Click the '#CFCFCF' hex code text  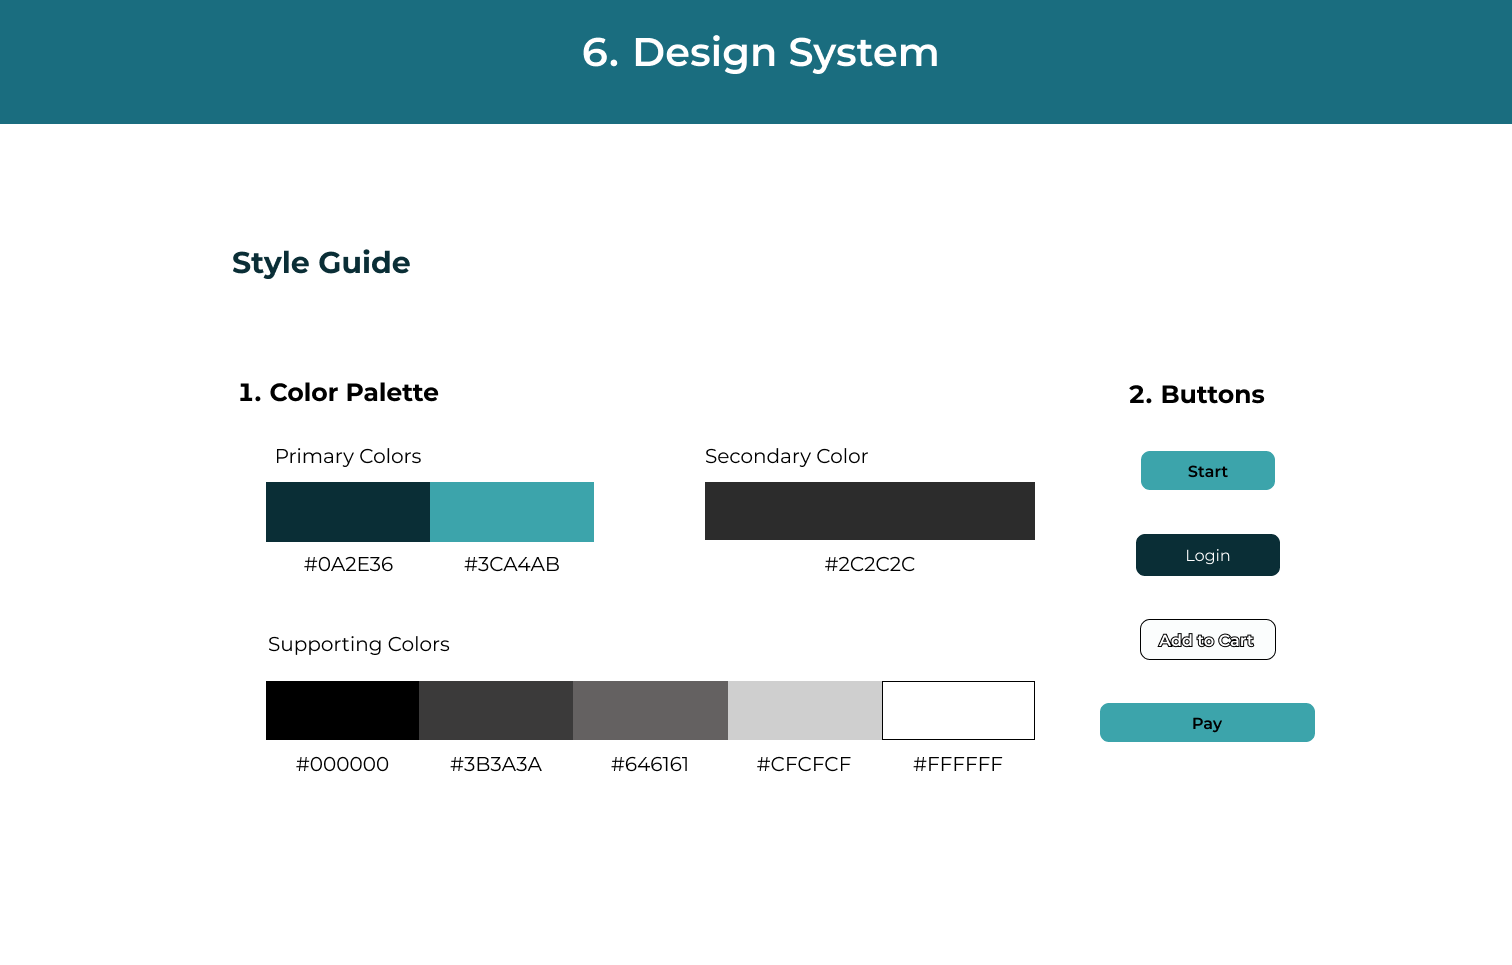coord(804,764)
